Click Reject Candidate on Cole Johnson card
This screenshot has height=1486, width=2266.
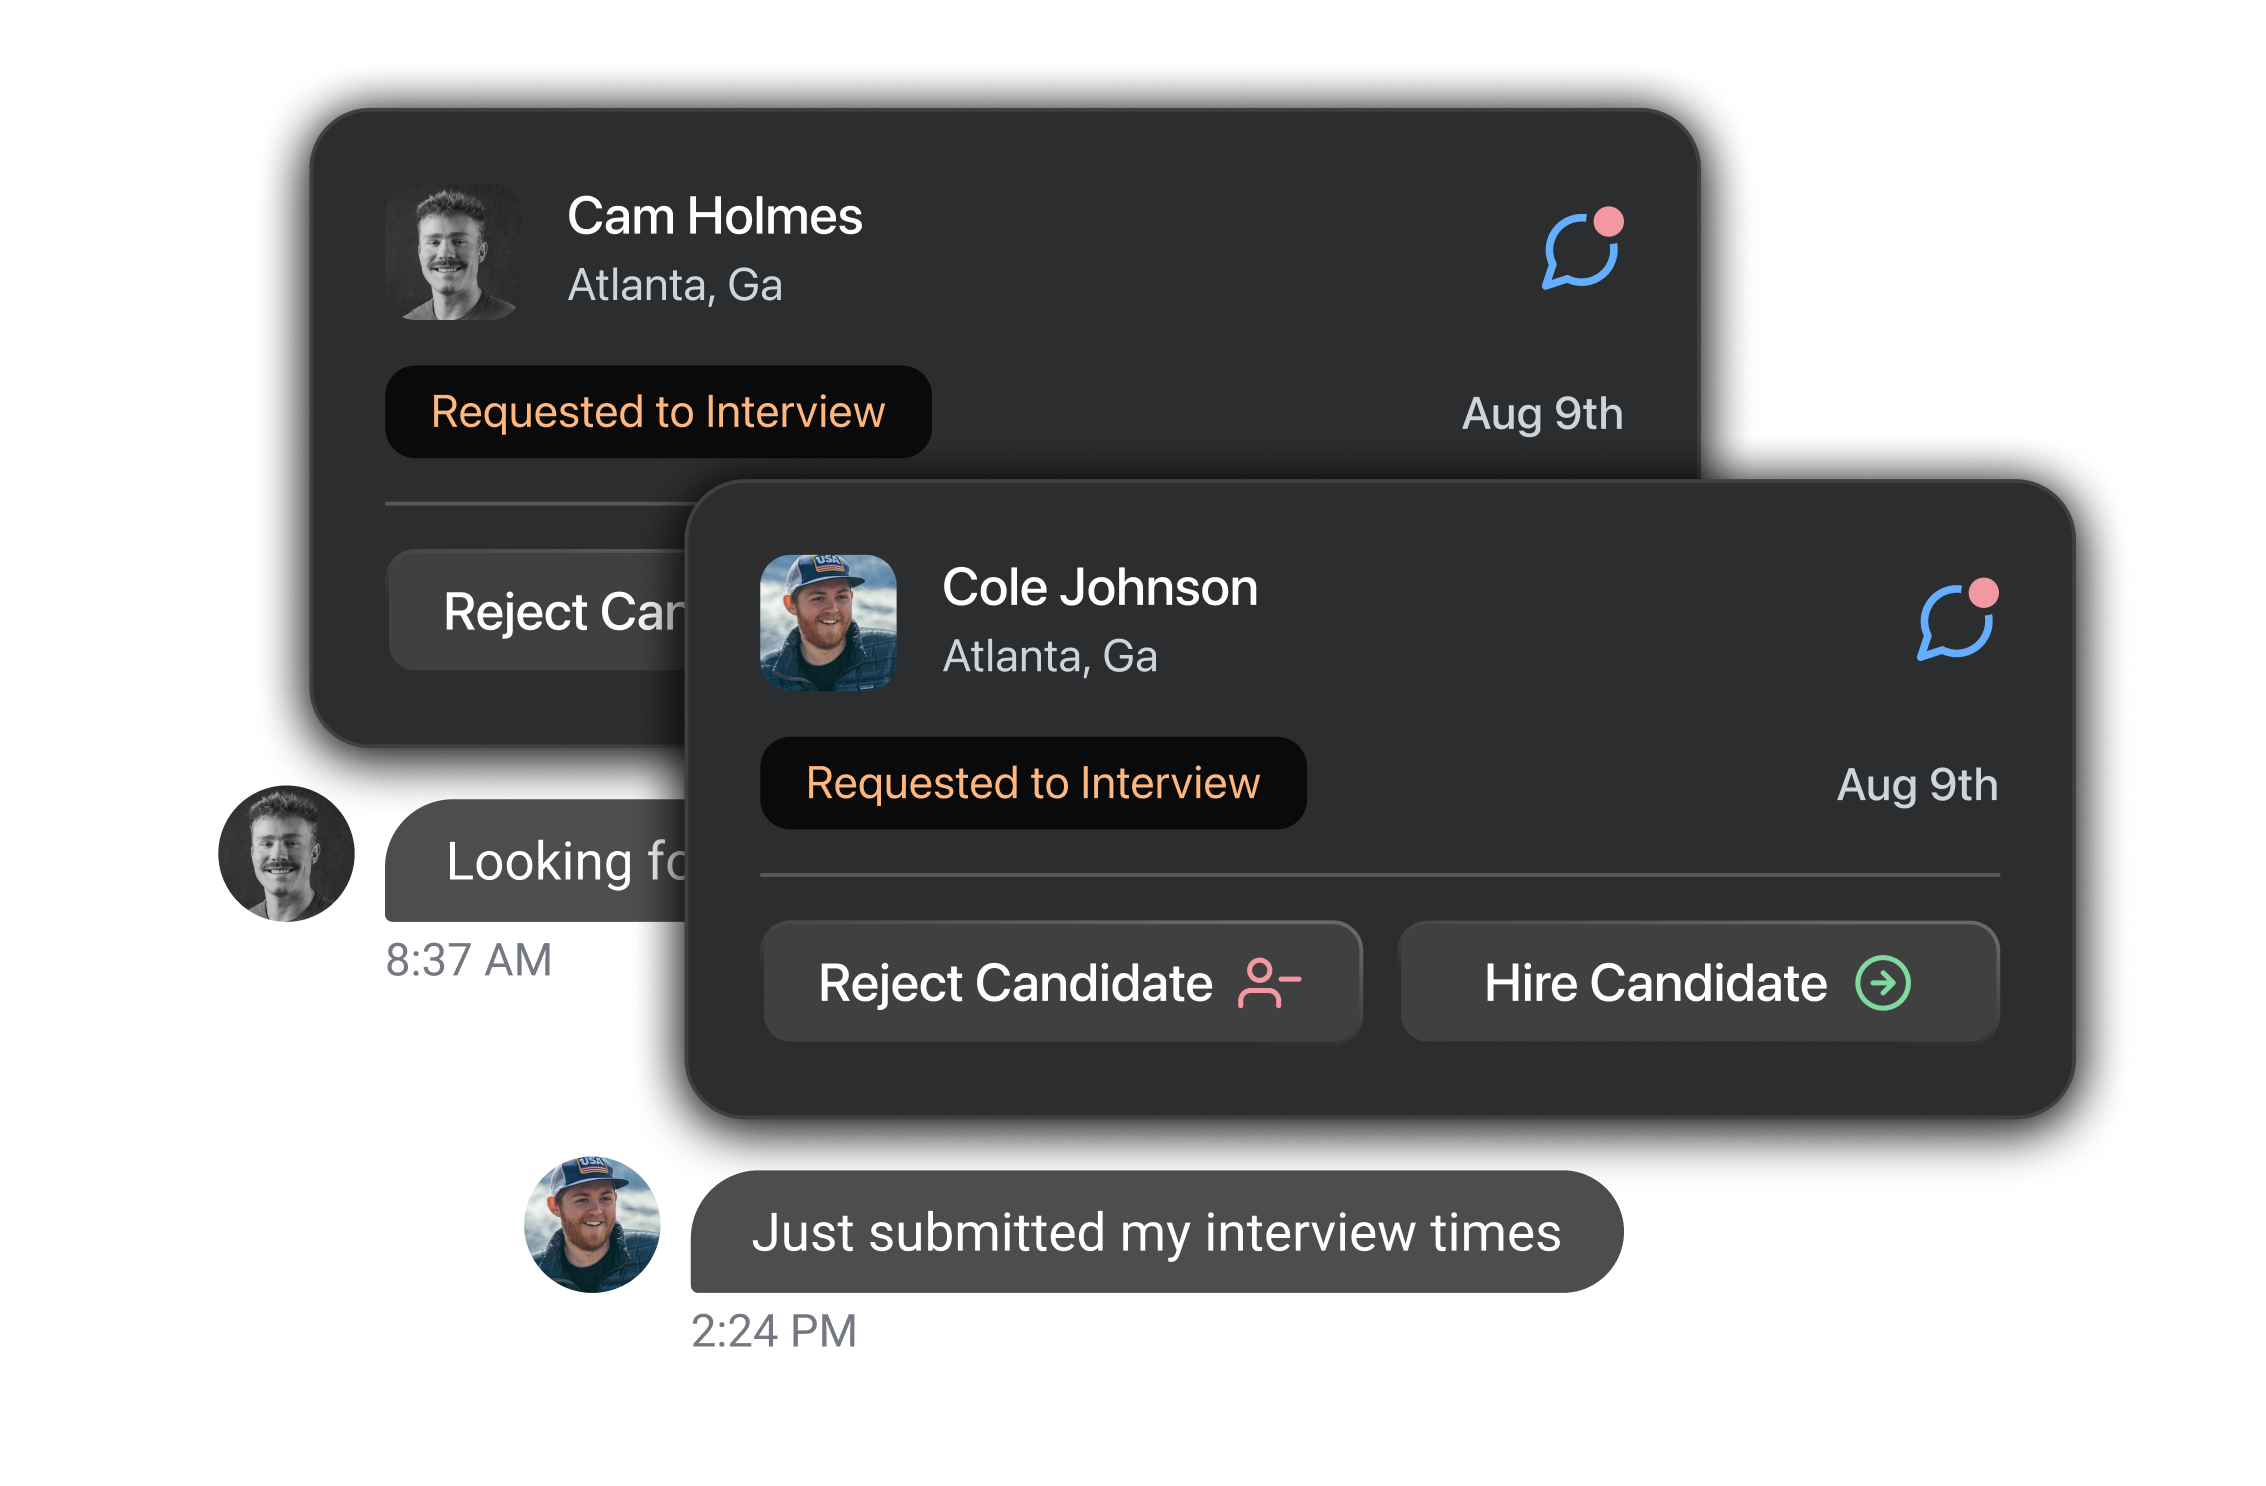tap(1062, 982)
